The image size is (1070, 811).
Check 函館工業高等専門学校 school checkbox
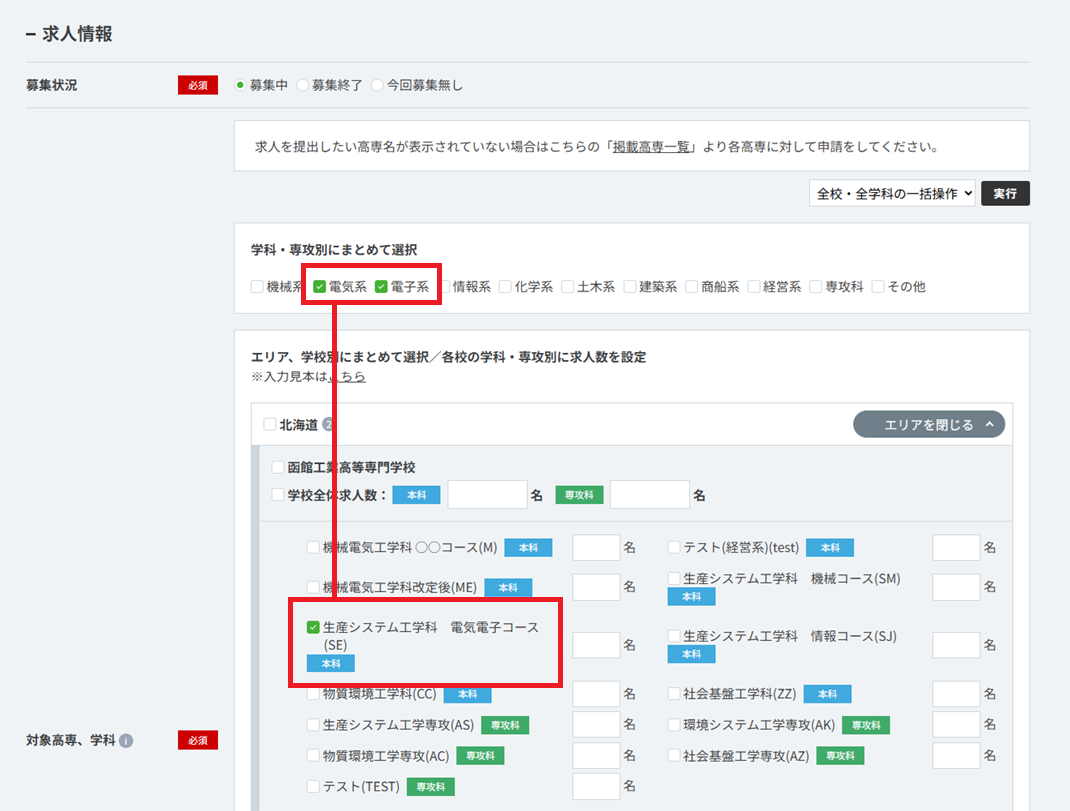click(278, 468)
